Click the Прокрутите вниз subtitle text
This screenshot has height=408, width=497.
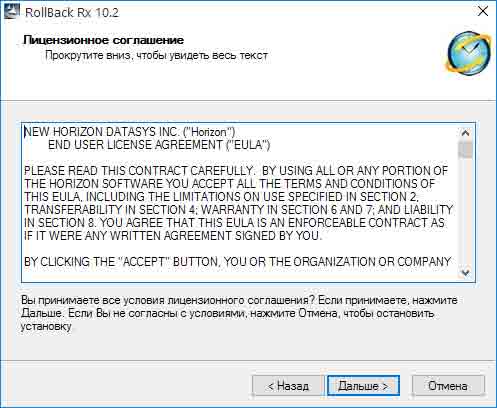[156, 55]
